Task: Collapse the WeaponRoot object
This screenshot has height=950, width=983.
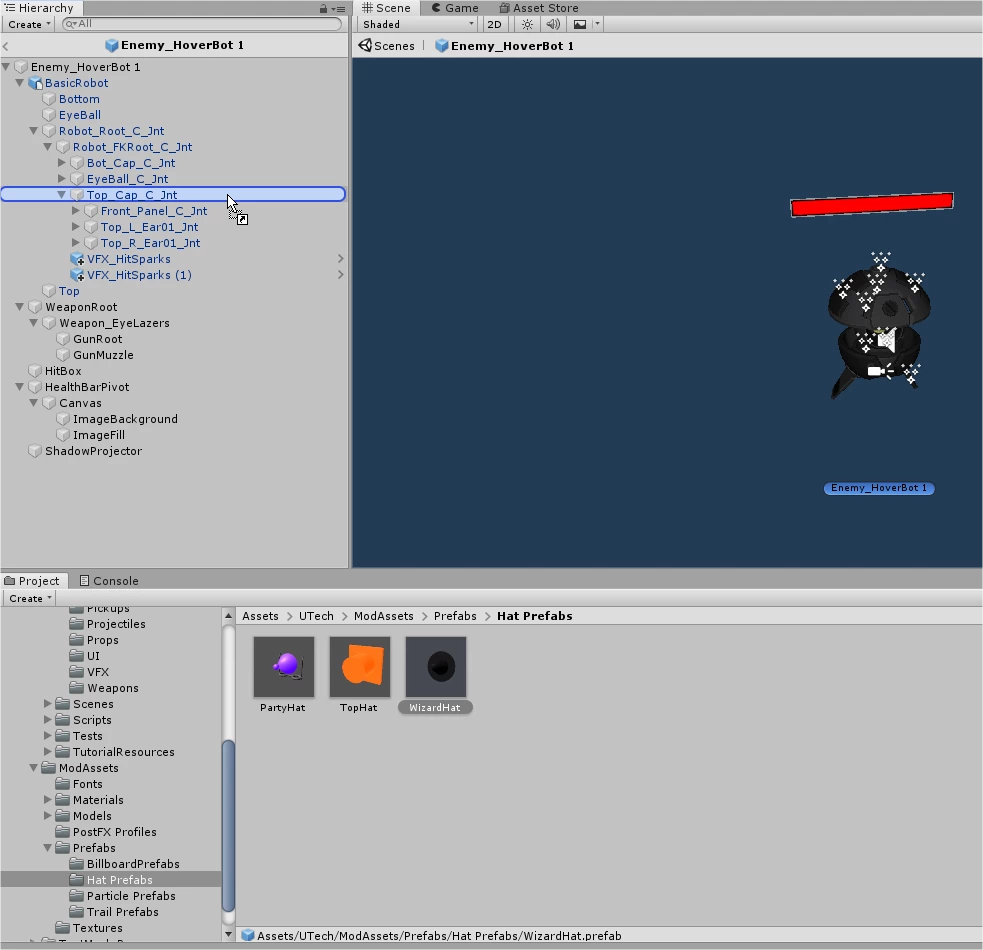Action: [20, 307]
